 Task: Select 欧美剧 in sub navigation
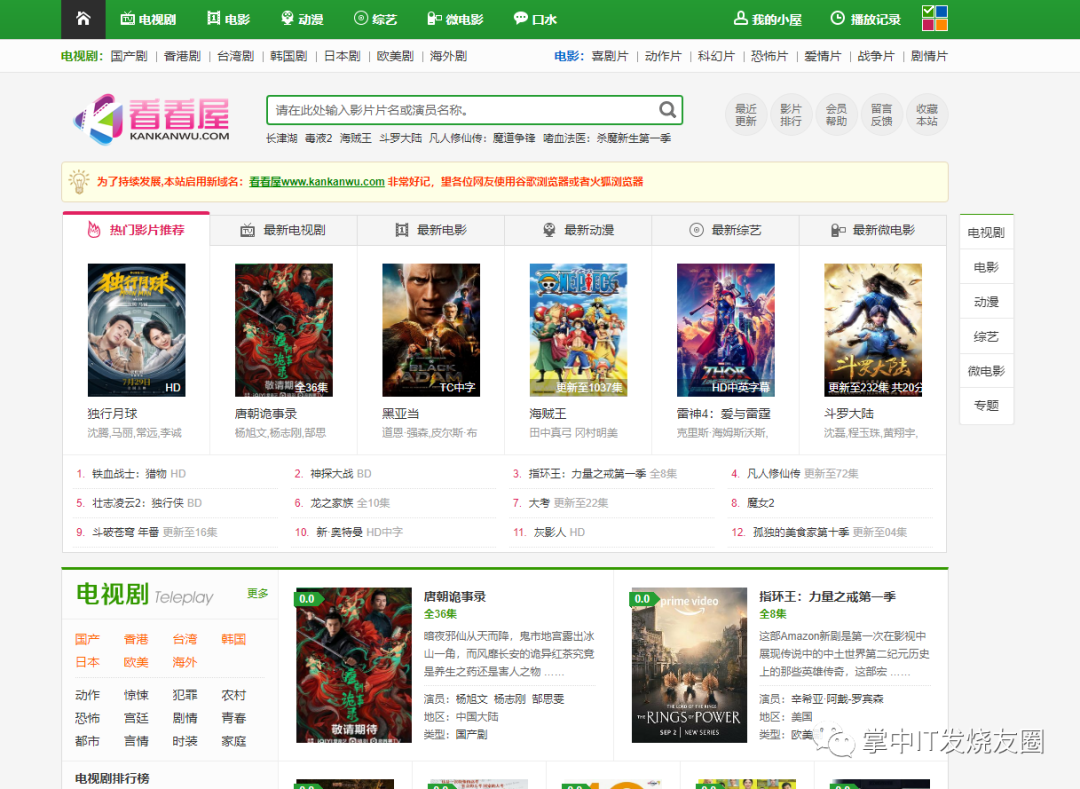(x=395, y=56)
